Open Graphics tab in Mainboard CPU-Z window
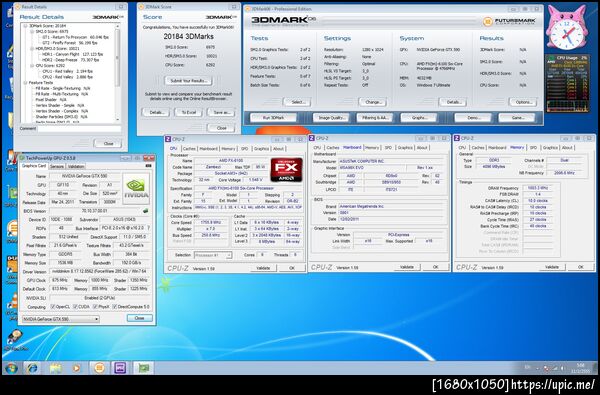Viewport: 600px width, 395px height. tap(405, 147)
